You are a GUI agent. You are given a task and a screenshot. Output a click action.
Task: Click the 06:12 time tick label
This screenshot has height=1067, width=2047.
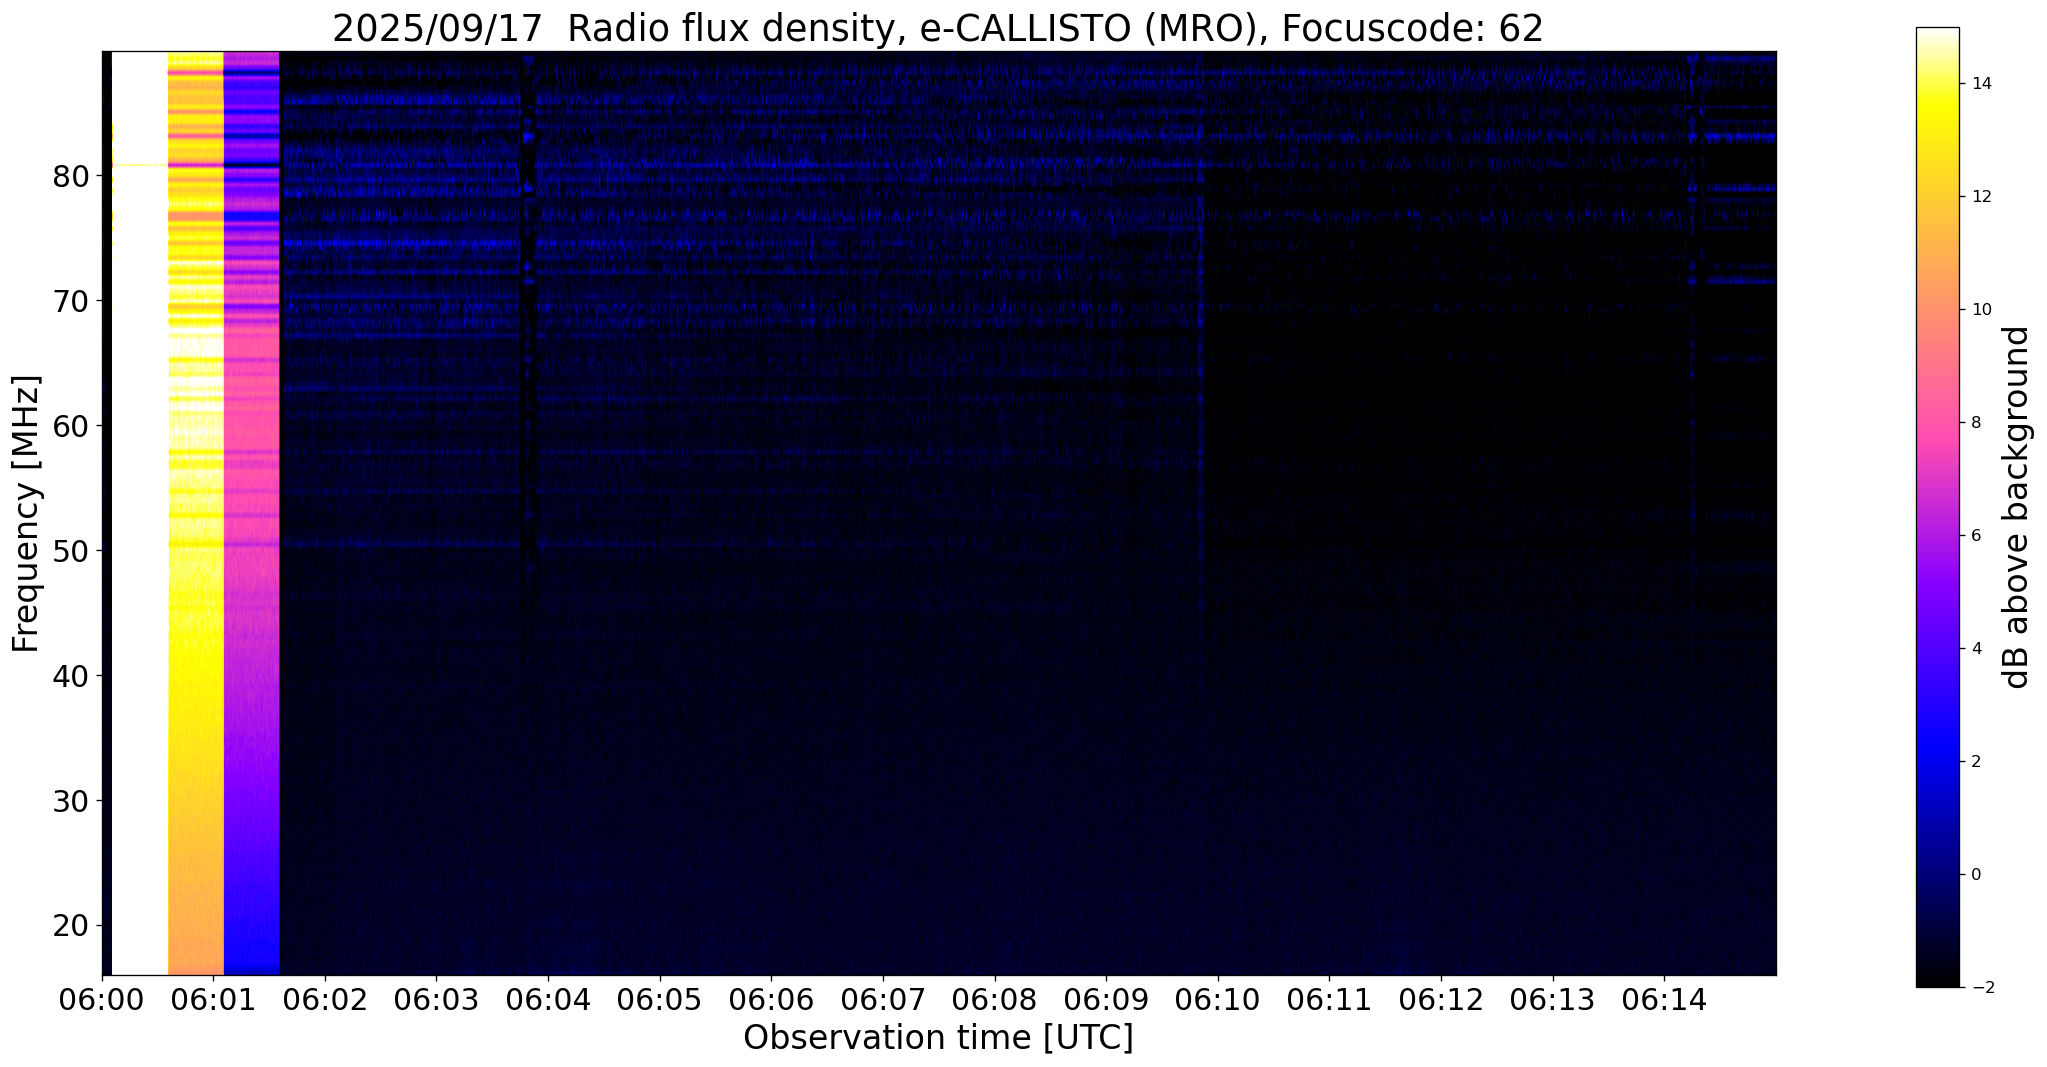(1441, 999)
